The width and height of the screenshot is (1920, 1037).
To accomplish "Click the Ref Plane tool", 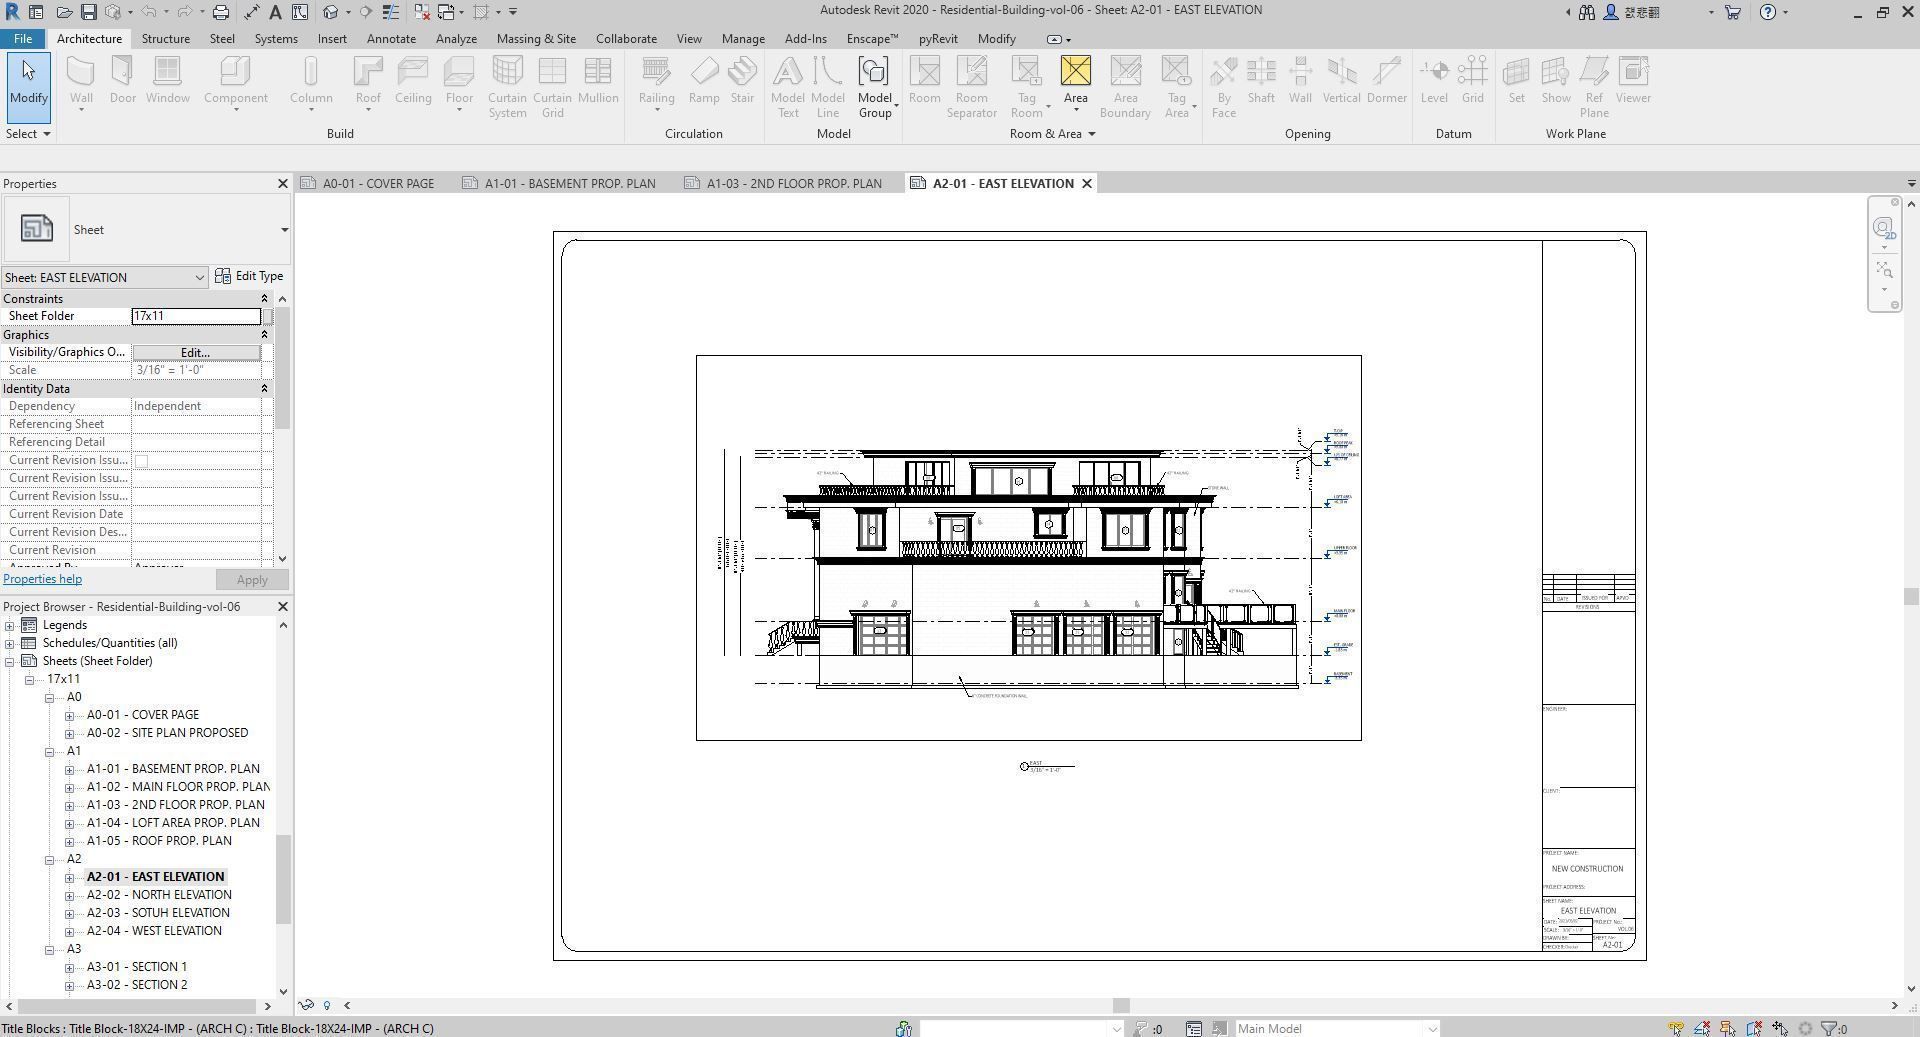I will (1594, 87).
